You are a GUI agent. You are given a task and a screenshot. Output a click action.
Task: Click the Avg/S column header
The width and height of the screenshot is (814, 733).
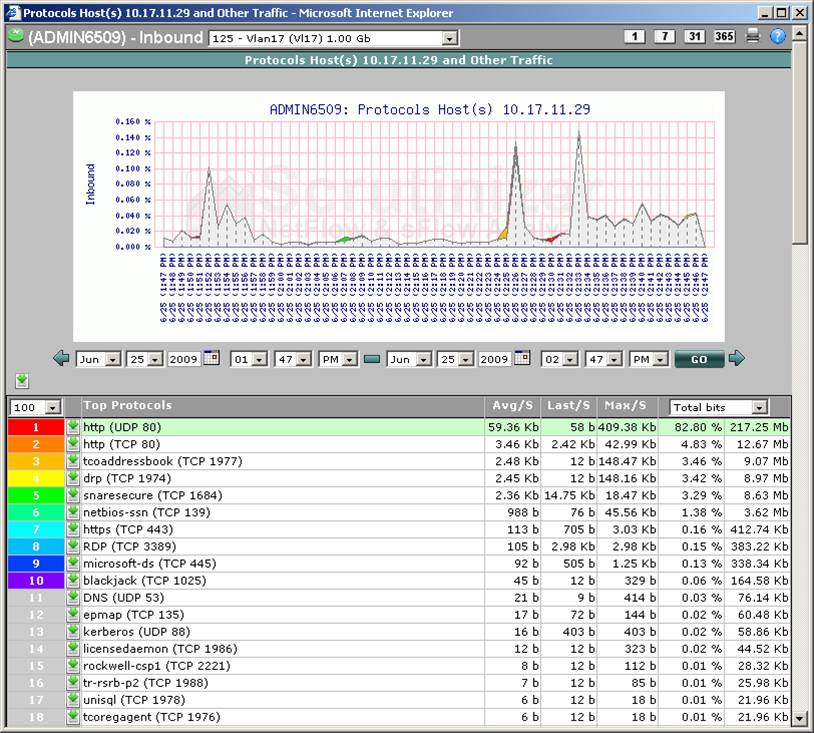click(x=512, y=406)
